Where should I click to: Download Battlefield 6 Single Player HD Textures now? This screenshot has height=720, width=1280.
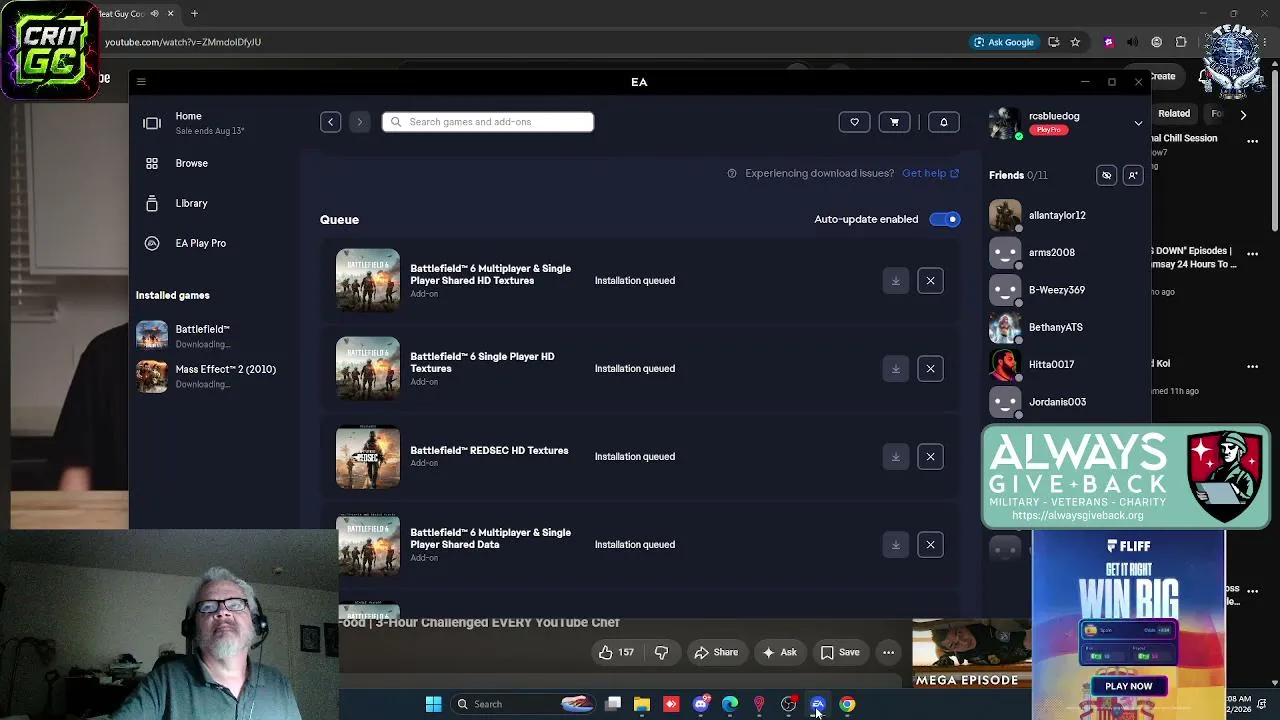click(896, 369)
